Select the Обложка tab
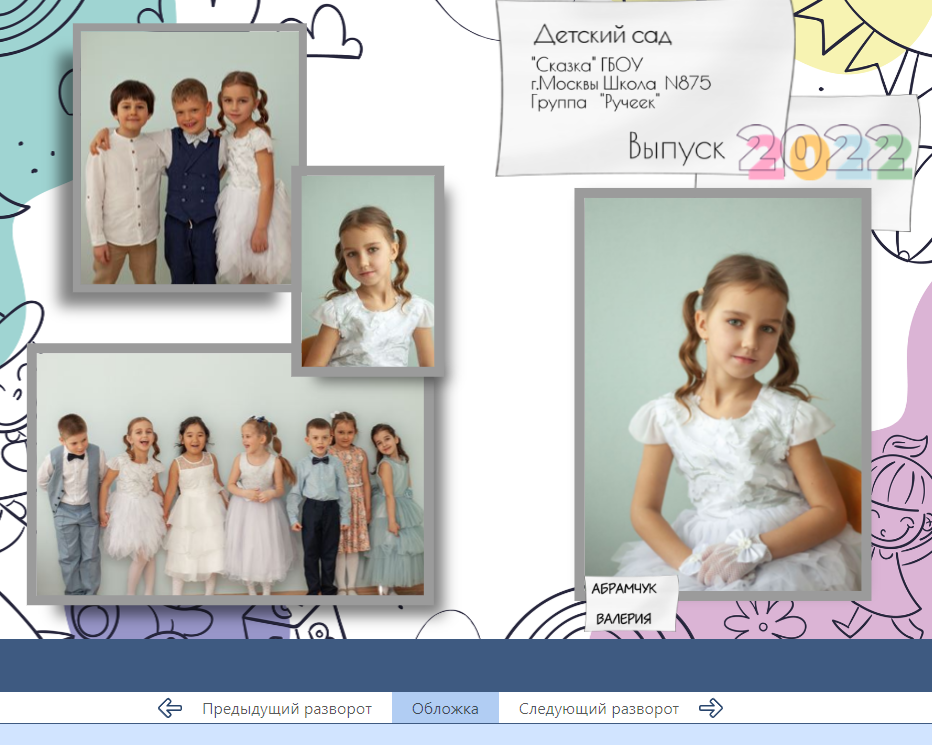 click(445, 708)
